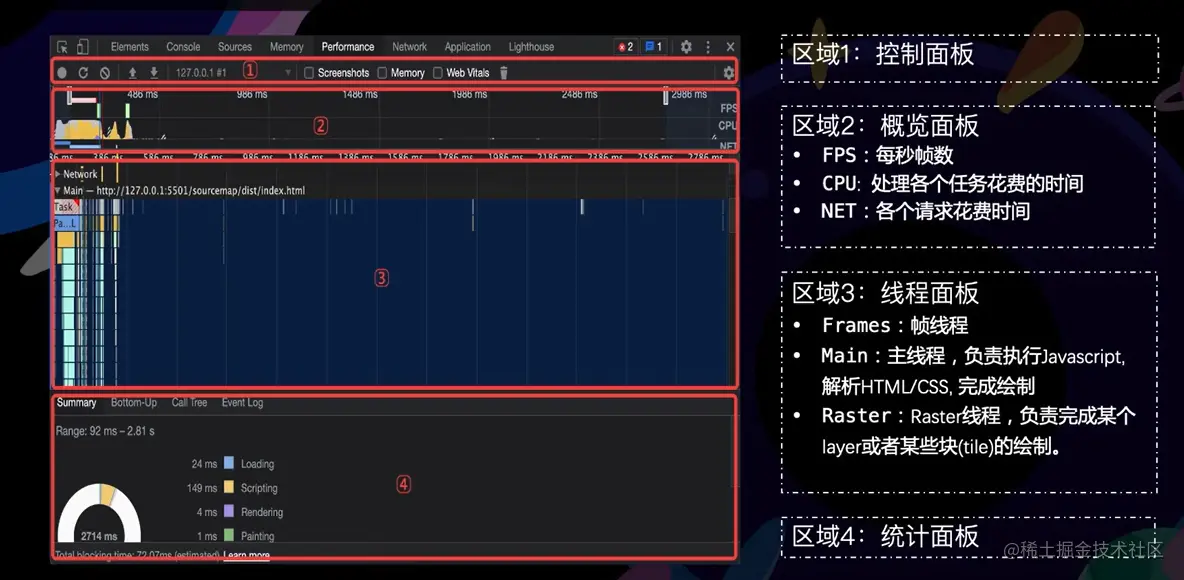Open the inspect element picker tool

point(62,46)
